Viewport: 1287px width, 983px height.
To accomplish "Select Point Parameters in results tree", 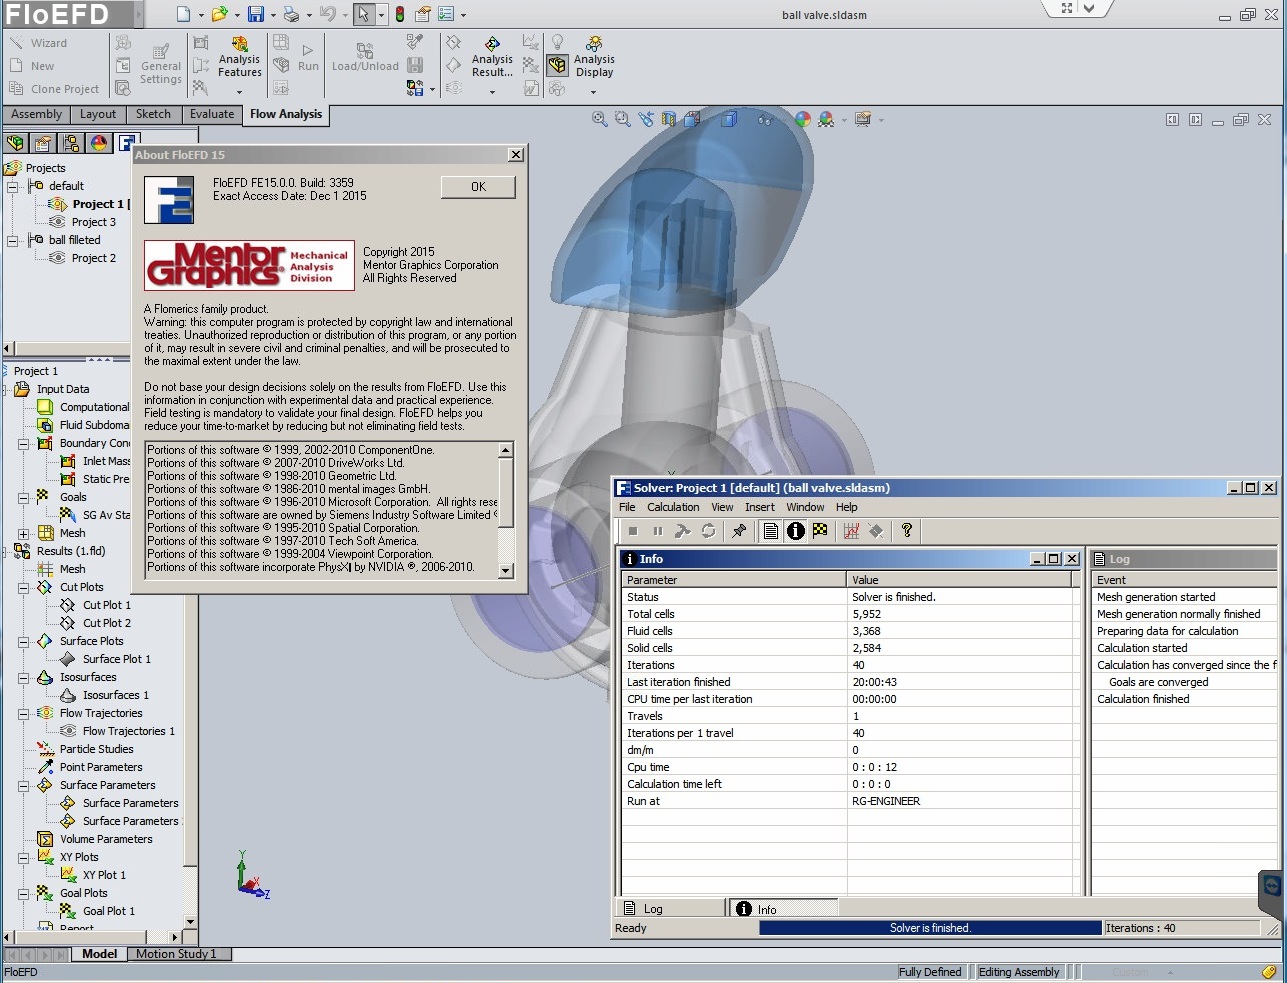I will [101, 767].
